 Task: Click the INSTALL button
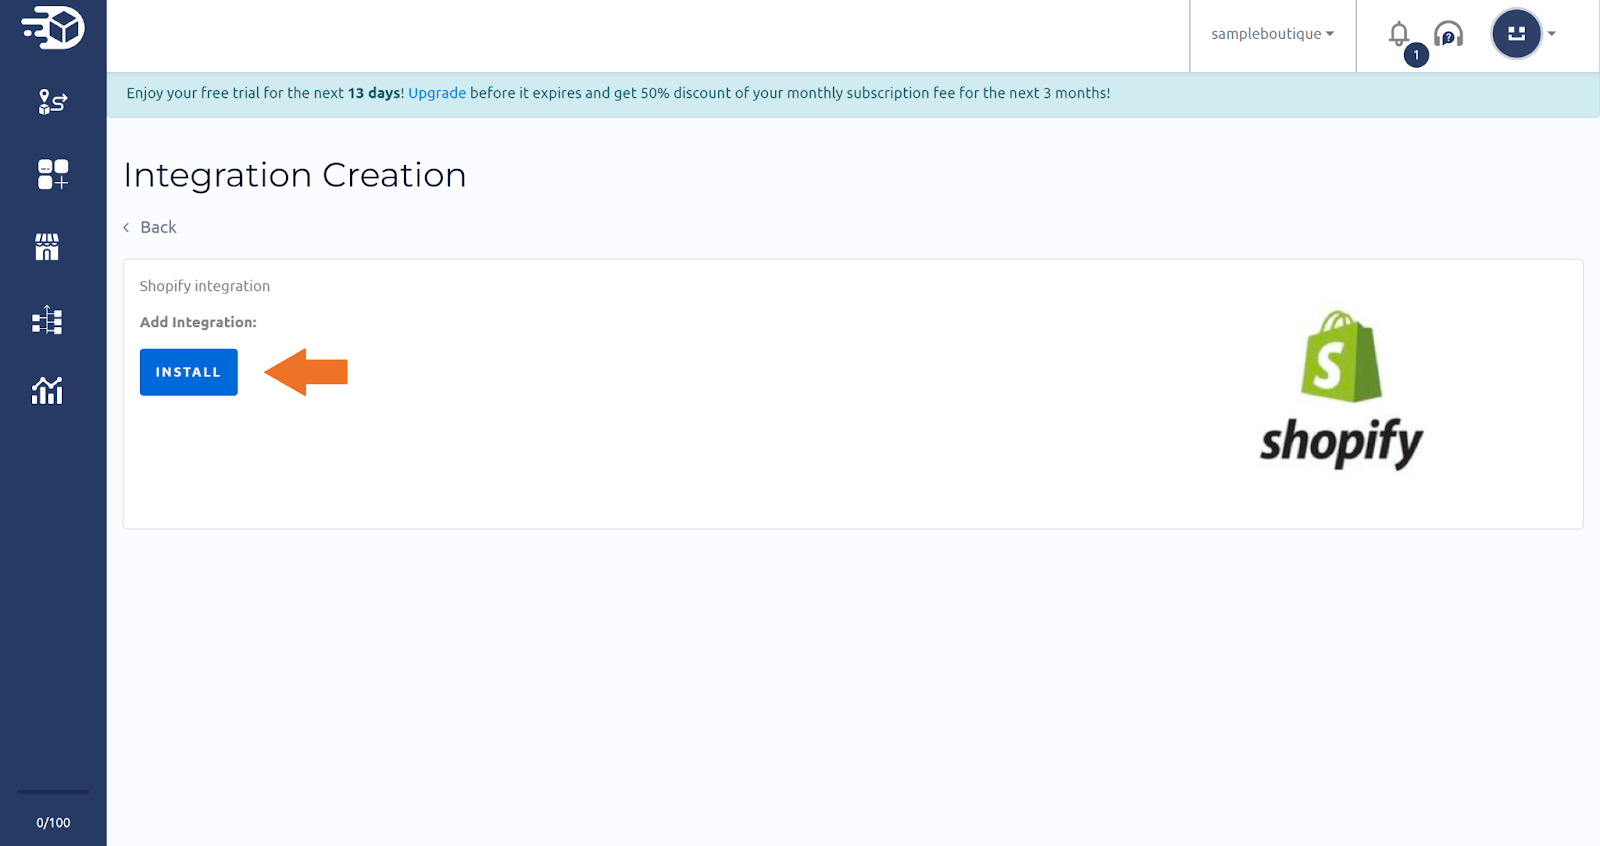click(189, 372)
